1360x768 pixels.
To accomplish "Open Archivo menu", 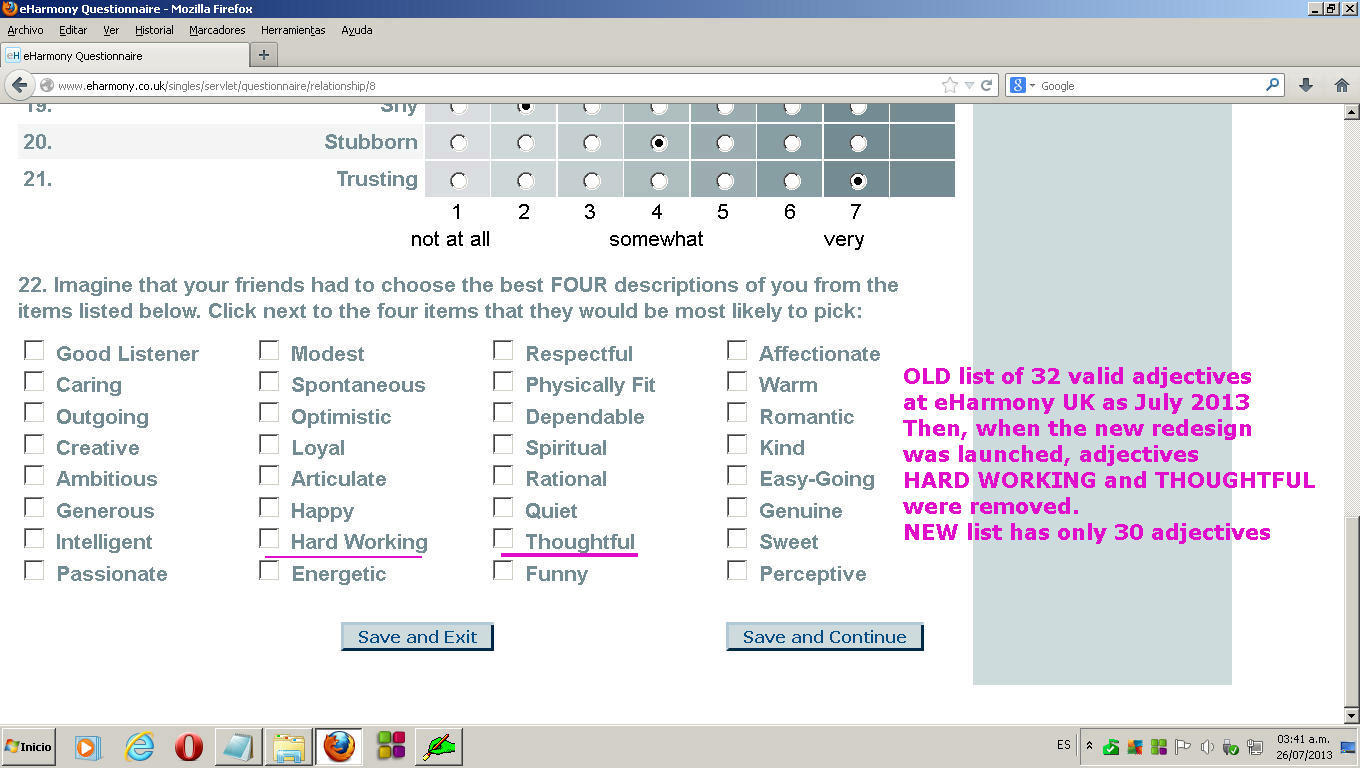I will pyautogui.click(x=25, y=30).
